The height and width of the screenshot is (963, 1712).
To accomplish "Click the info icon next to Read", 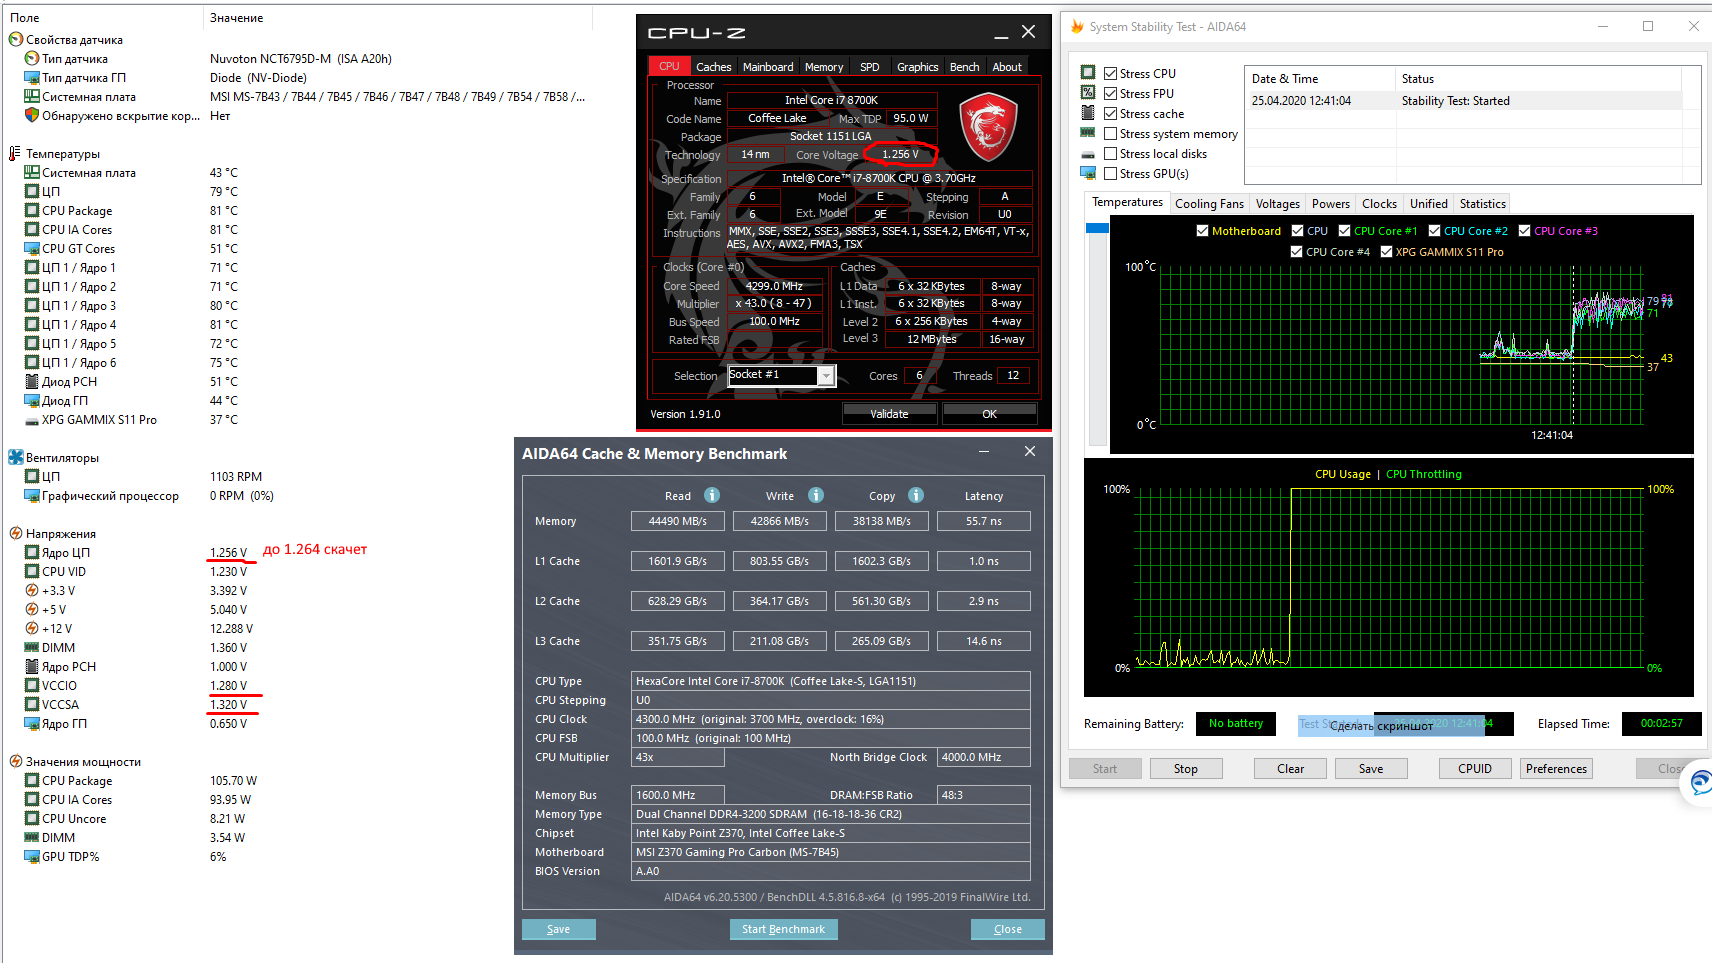I will [712, 495].
